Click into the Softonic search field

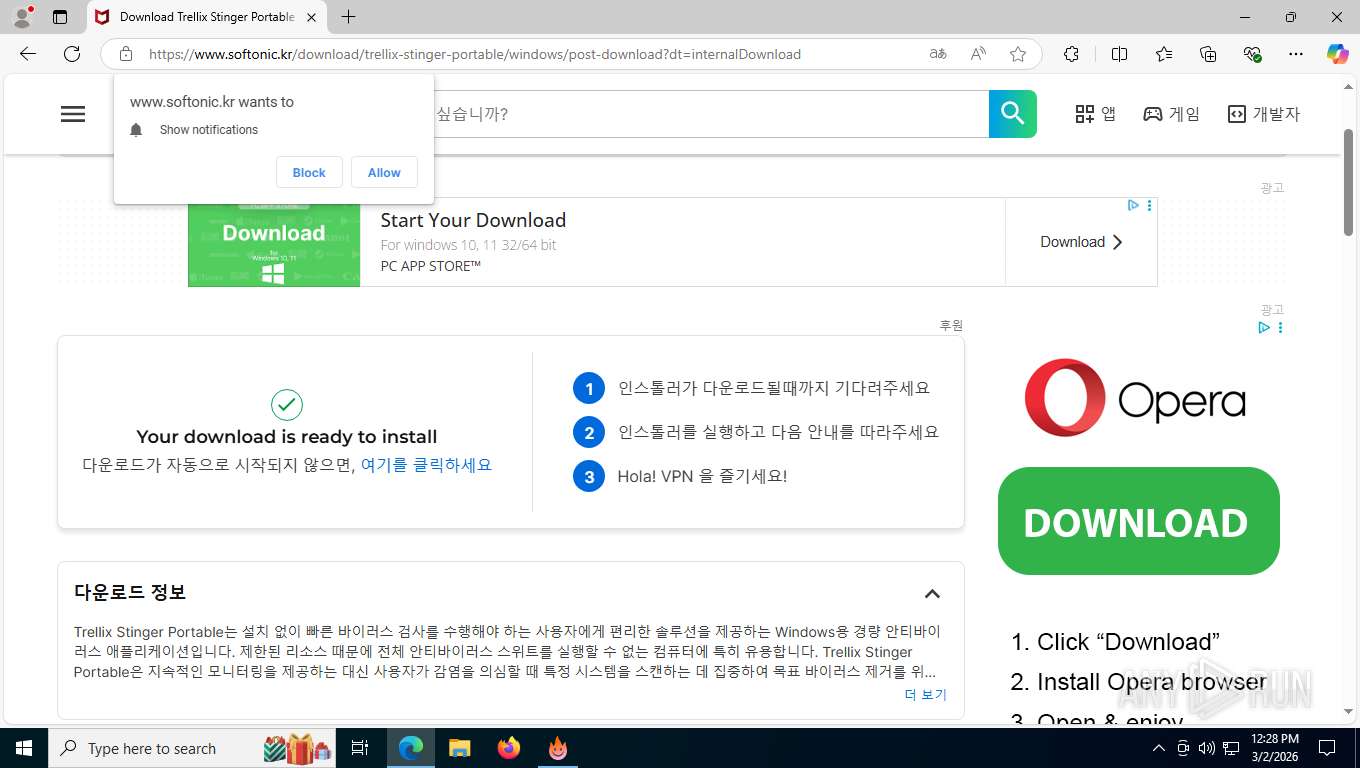click(x=710, y=114)
